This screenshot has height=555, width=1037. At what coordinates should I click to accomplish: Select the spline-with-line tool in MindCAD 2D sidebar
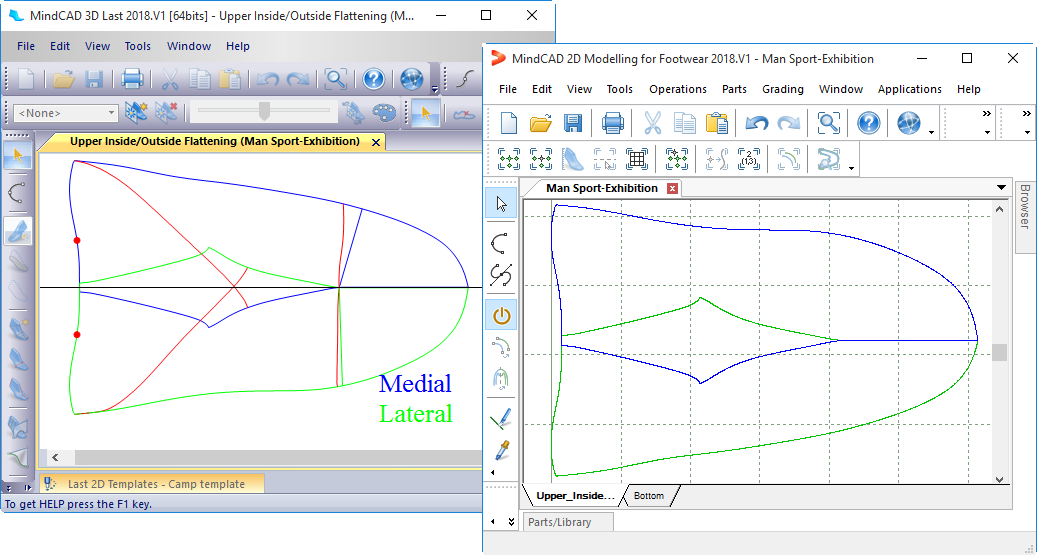[501, 275]
